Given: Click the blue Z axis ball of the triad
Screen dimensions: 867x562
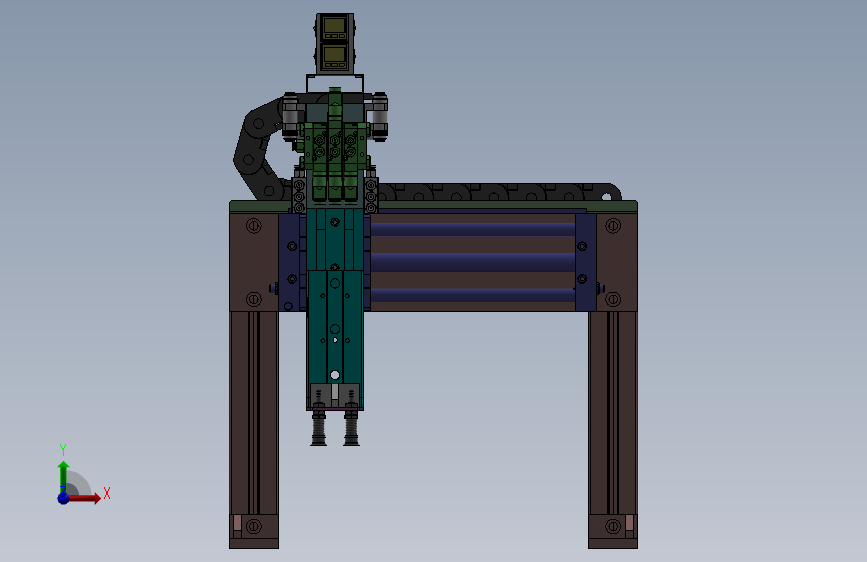Looking at the screenshot, I should coord(64,498).
